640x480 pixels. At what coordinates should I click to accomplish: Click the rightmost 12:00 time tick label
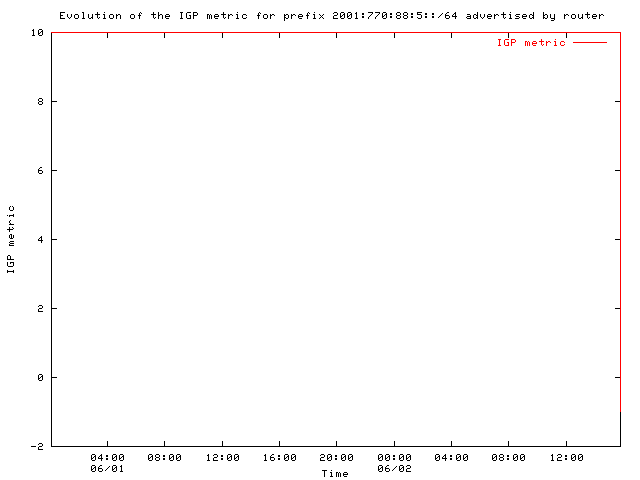567,458
